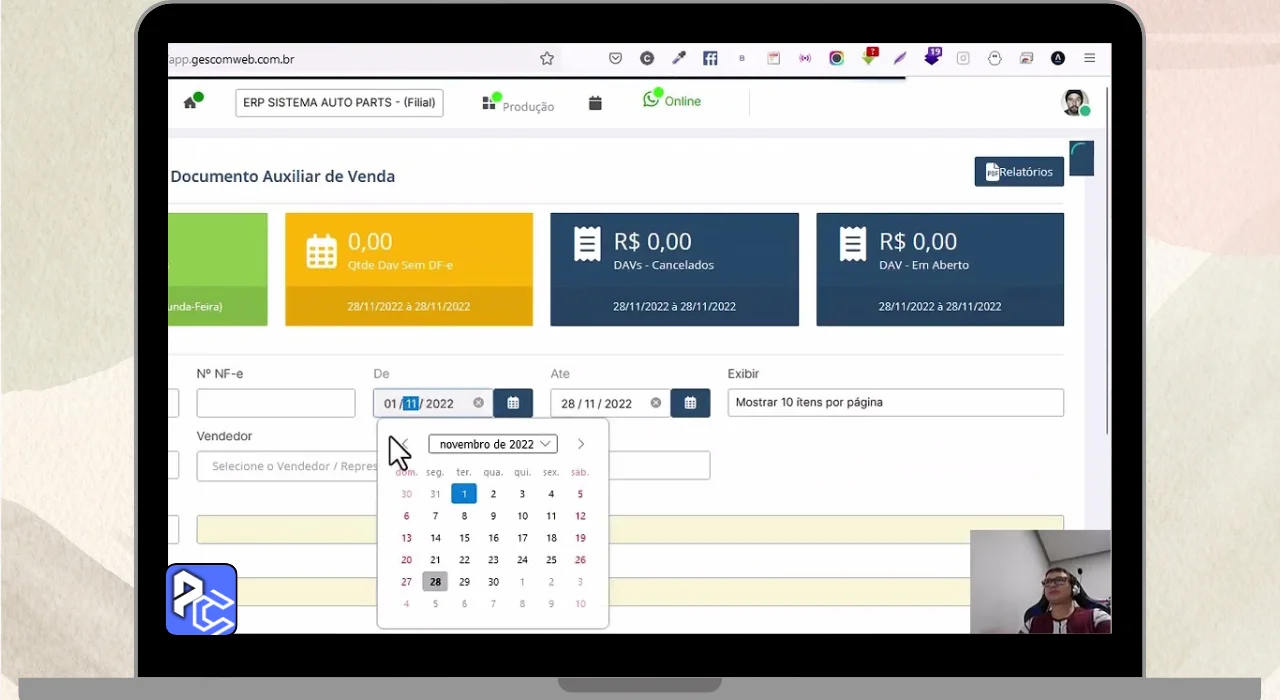Open the ERP SISTEMA AUTO PARTS company selector
Viewport: 1280px width, 700px height.
tap(339, 103)
